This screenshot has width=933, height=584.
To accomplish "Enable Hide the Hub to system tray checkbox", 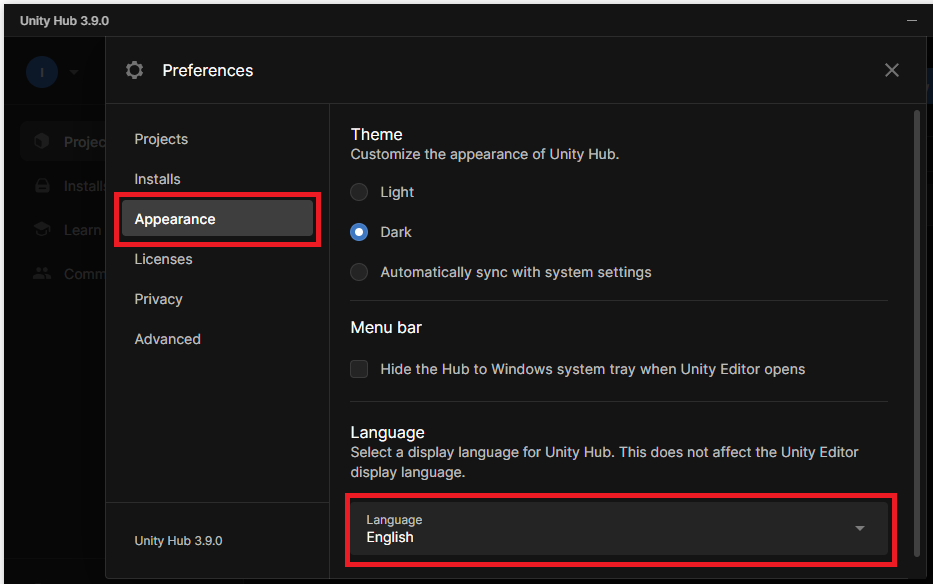I will pyautogui.click(x=359, y=369).
